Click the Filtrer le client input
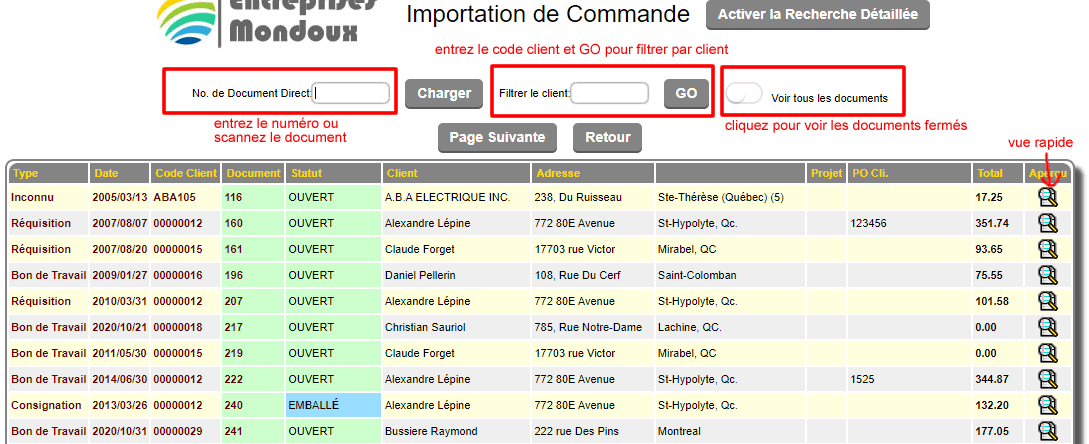Viewport: 1089px width, 444px height. [x=610, y=93]
